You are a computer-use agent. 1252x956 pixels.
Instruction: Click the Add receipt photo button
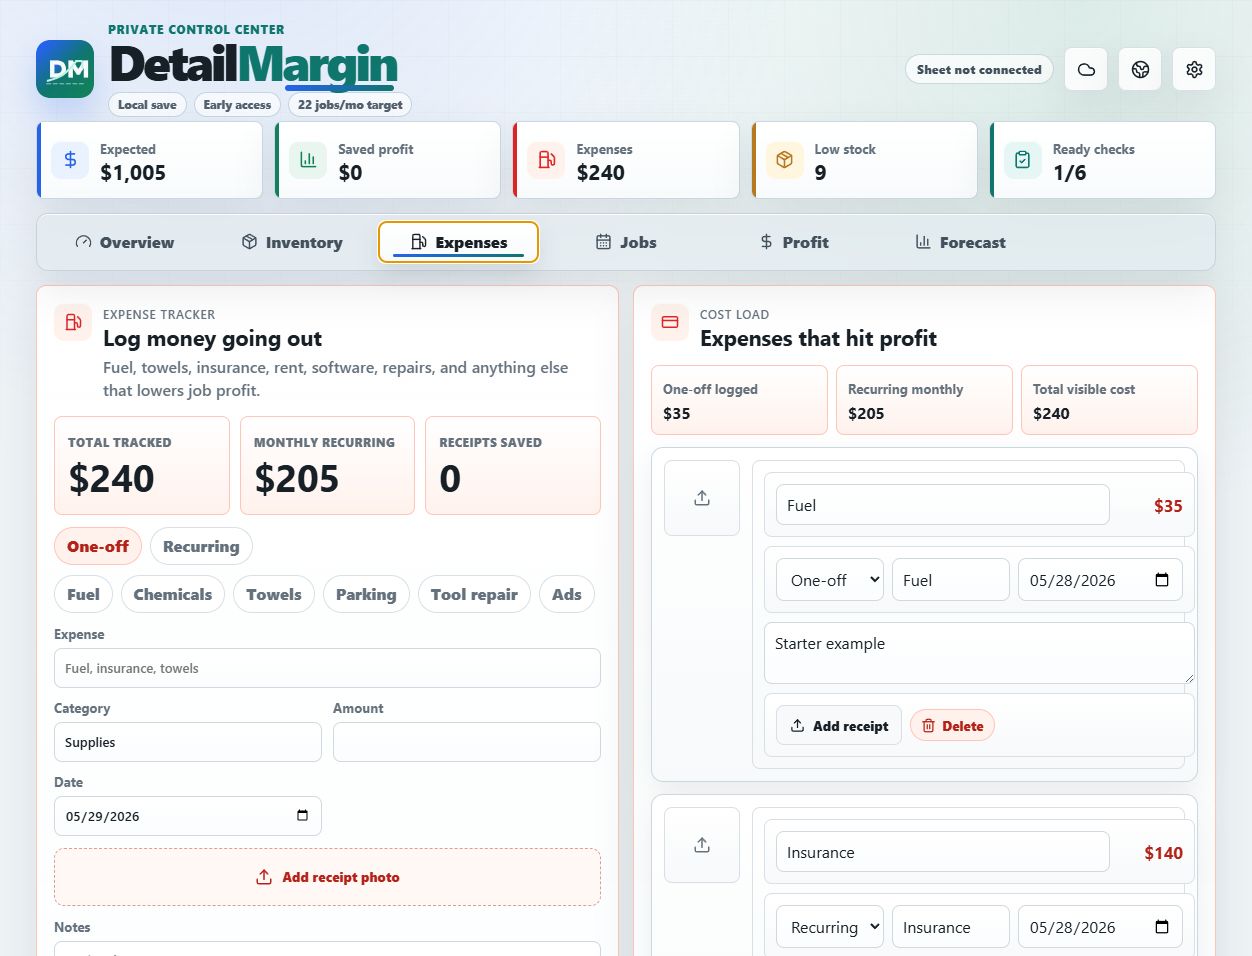click(327, 877)
